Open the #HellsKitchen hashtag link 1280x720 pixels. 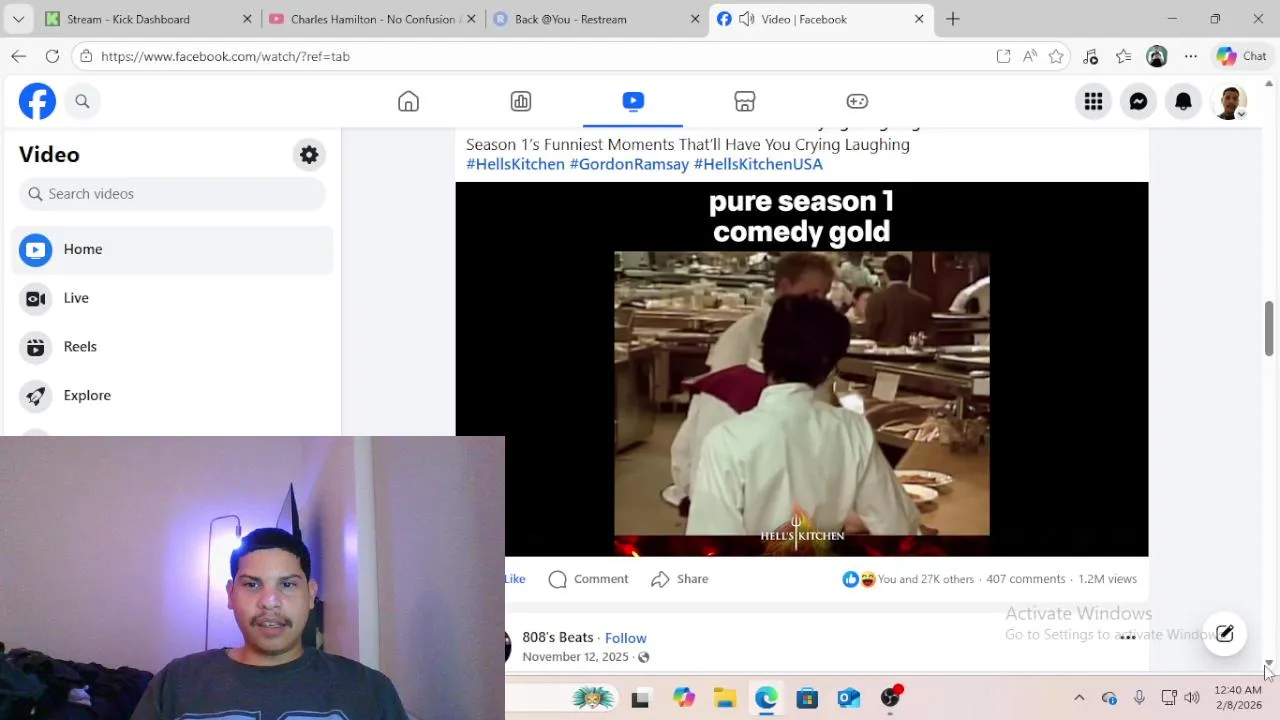pyautogui.click(x=515, y=164)
